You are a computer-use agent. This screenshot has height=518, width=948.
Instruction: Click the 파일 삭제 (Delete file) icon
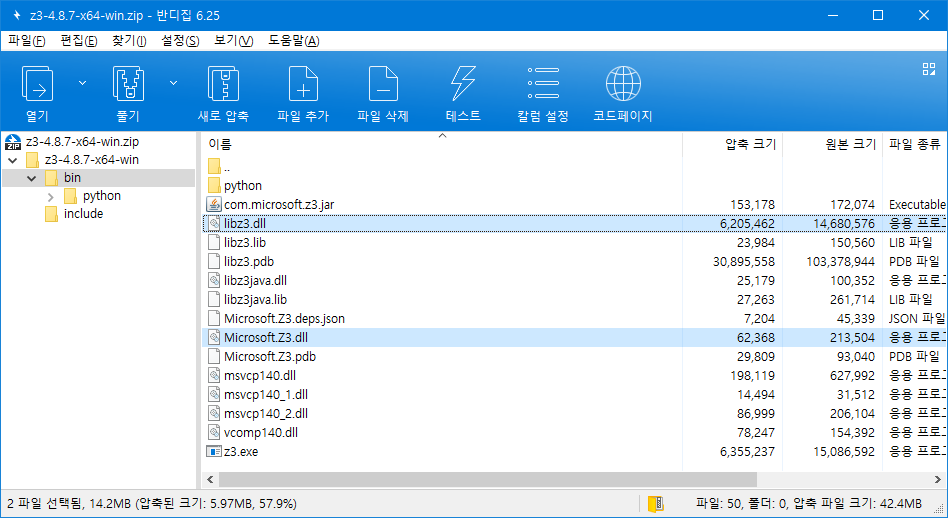click(383, 83)
